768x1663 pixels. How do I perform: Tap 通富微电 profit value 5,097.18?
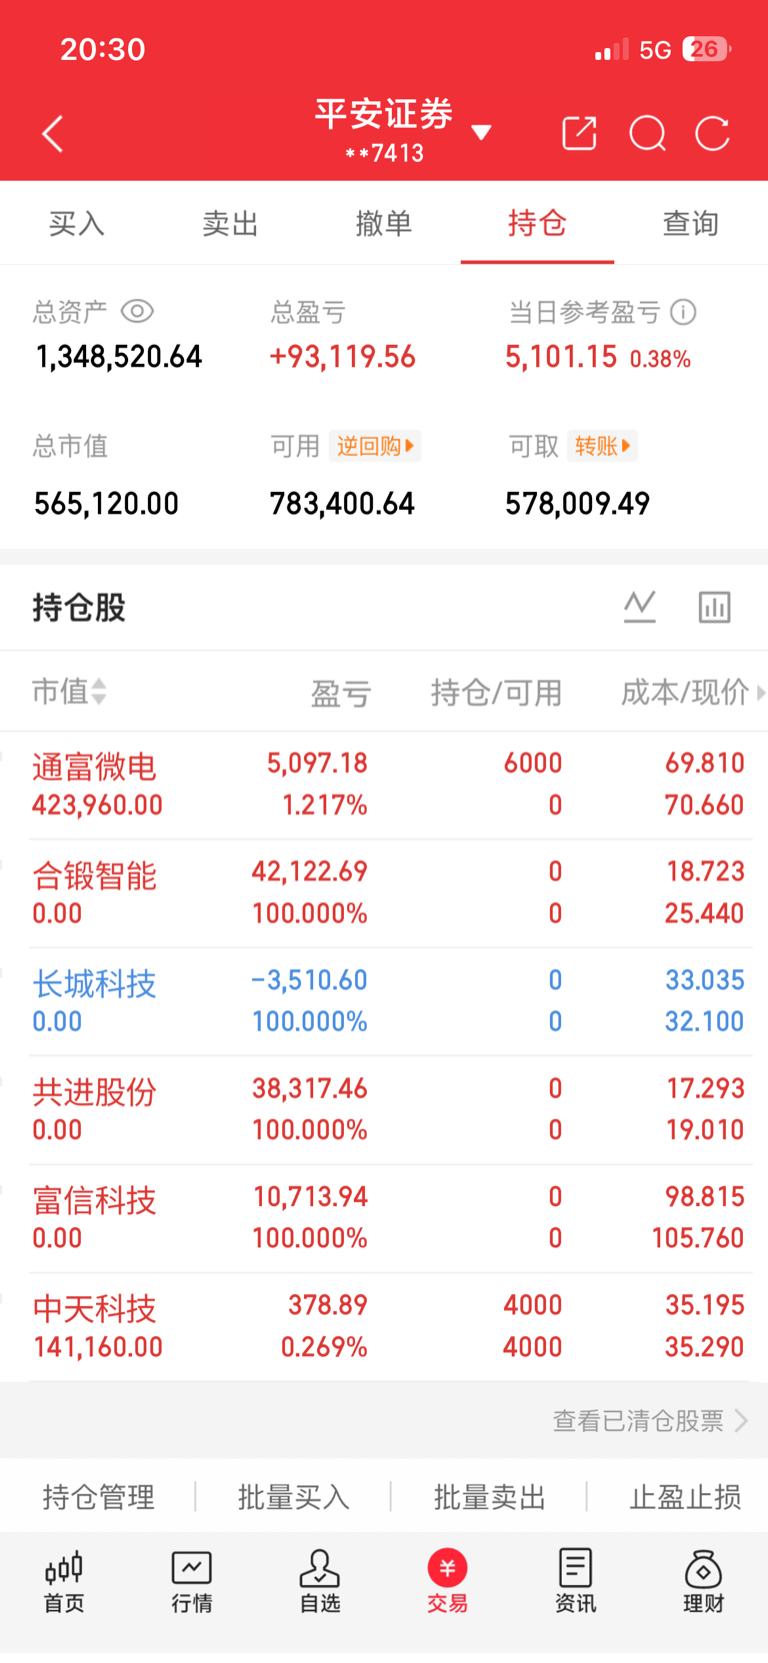coord(317,763)
